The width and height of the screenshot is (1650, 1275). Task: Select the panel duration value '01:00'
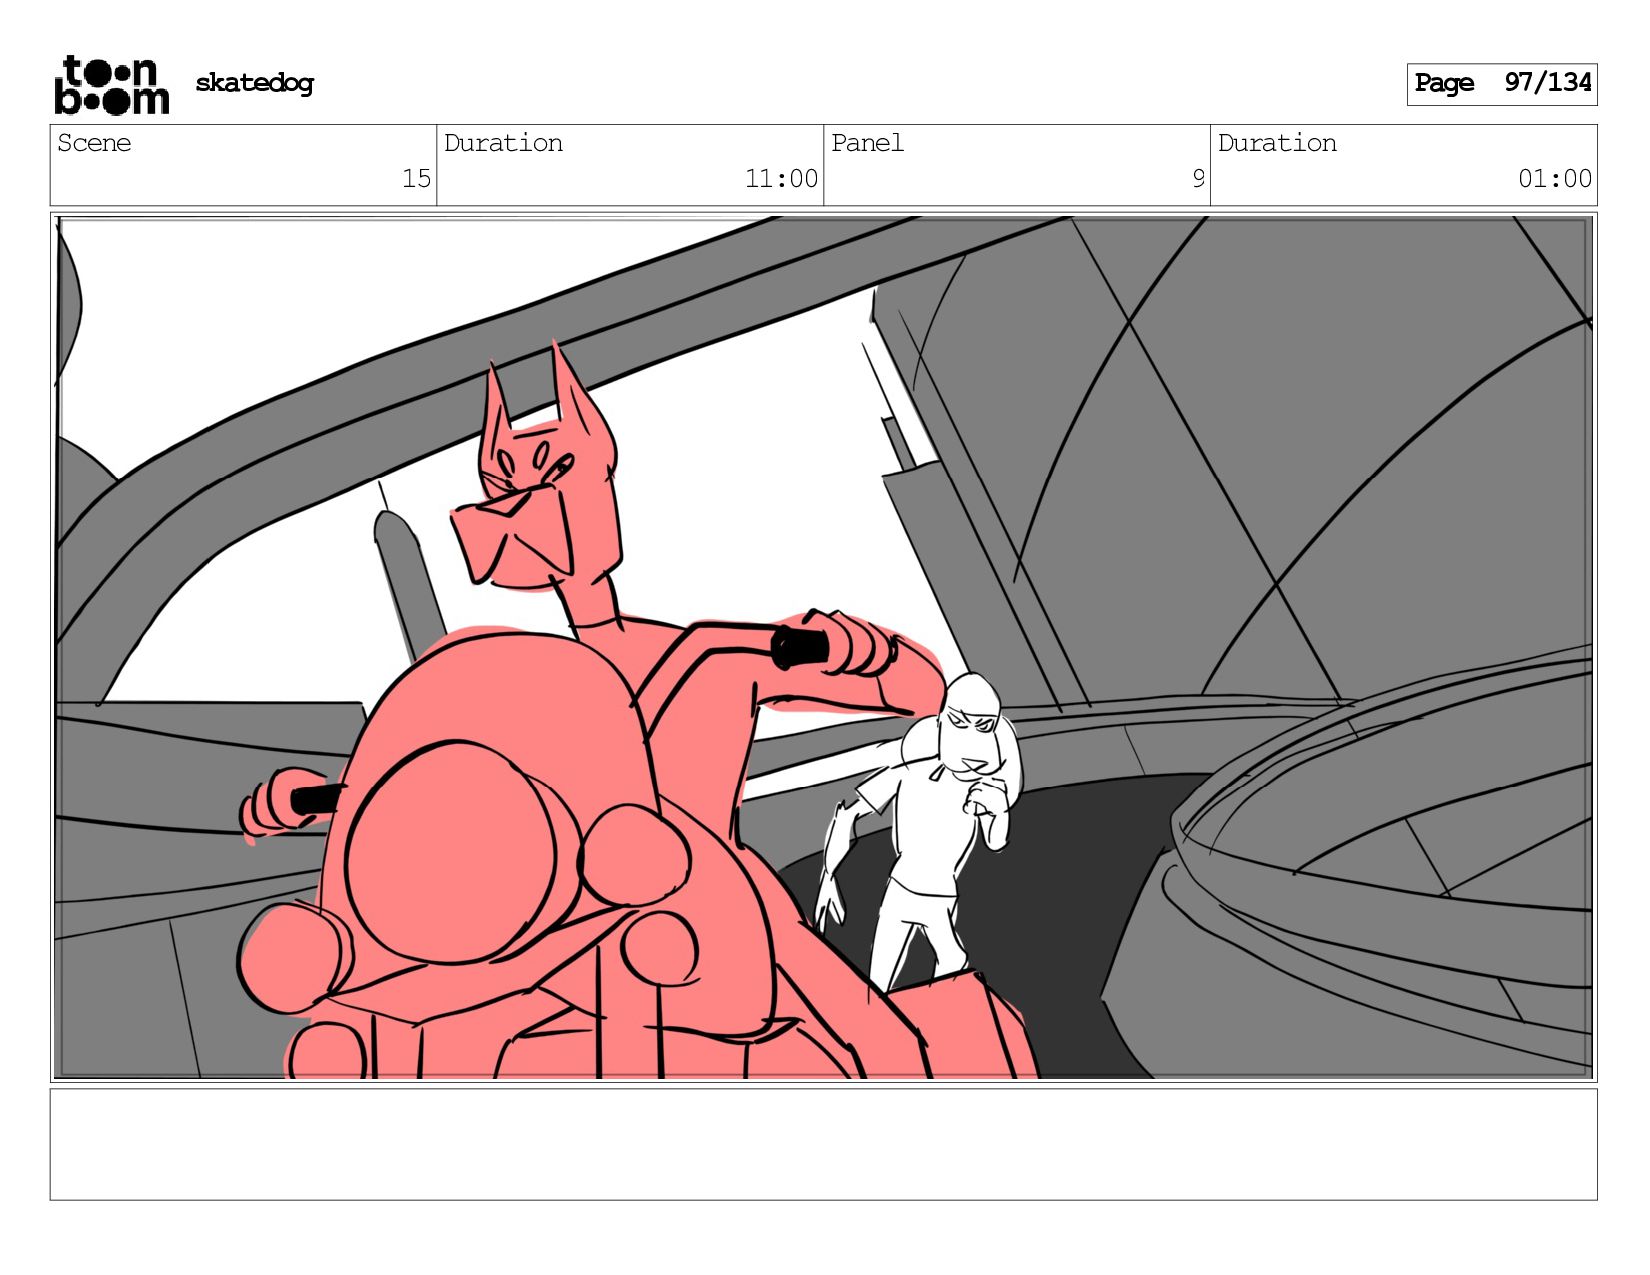coord(1555,179)
